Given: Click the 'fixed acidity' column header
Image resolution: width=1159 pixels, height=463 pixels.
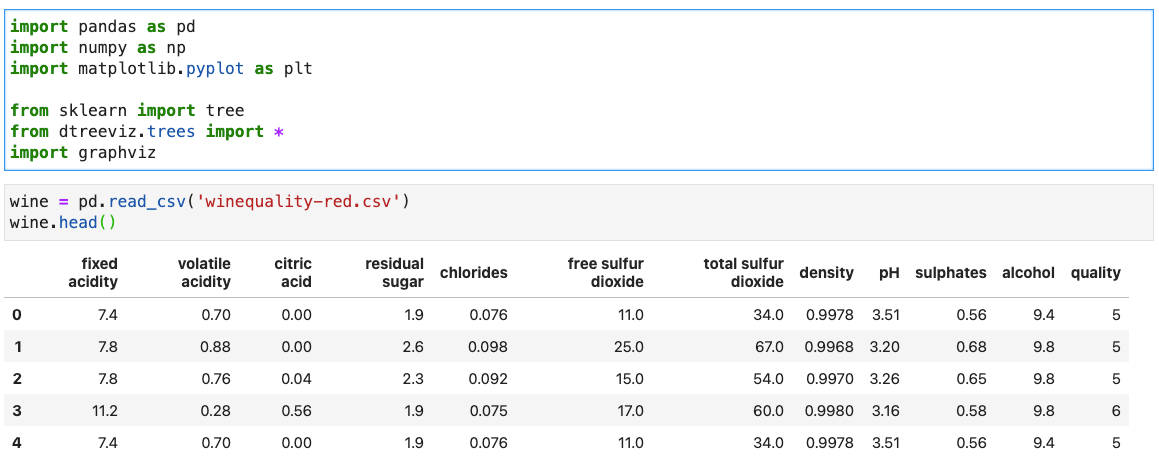Looking at the screenshot, I should [93, 272].
